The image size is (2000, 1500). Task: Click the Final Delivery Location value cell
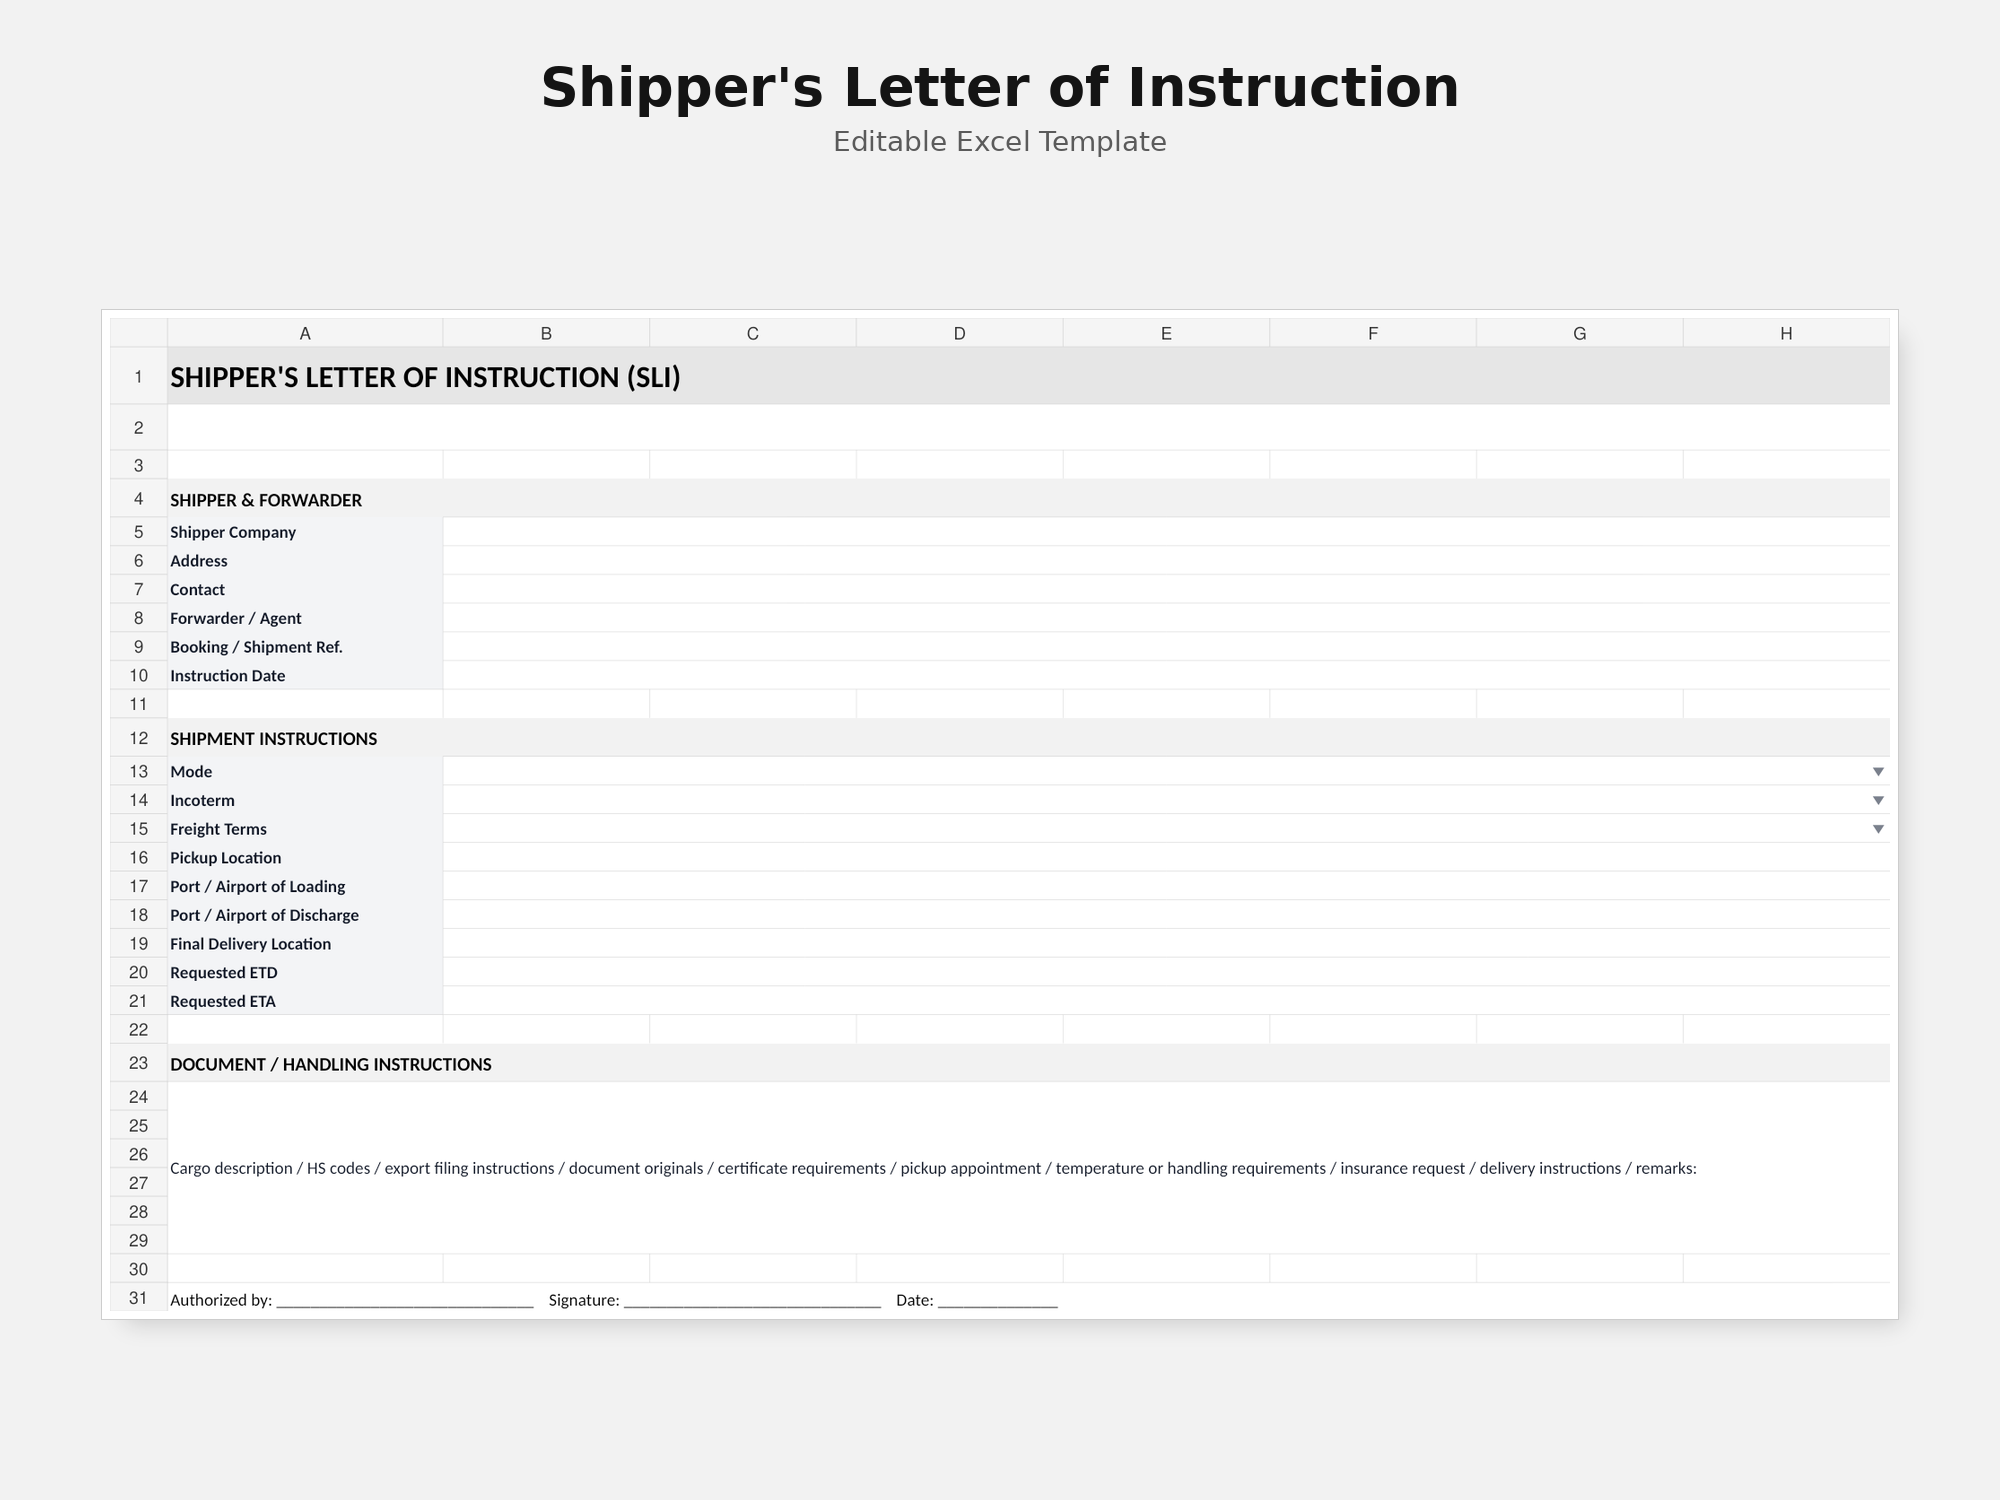(1166, 944)
